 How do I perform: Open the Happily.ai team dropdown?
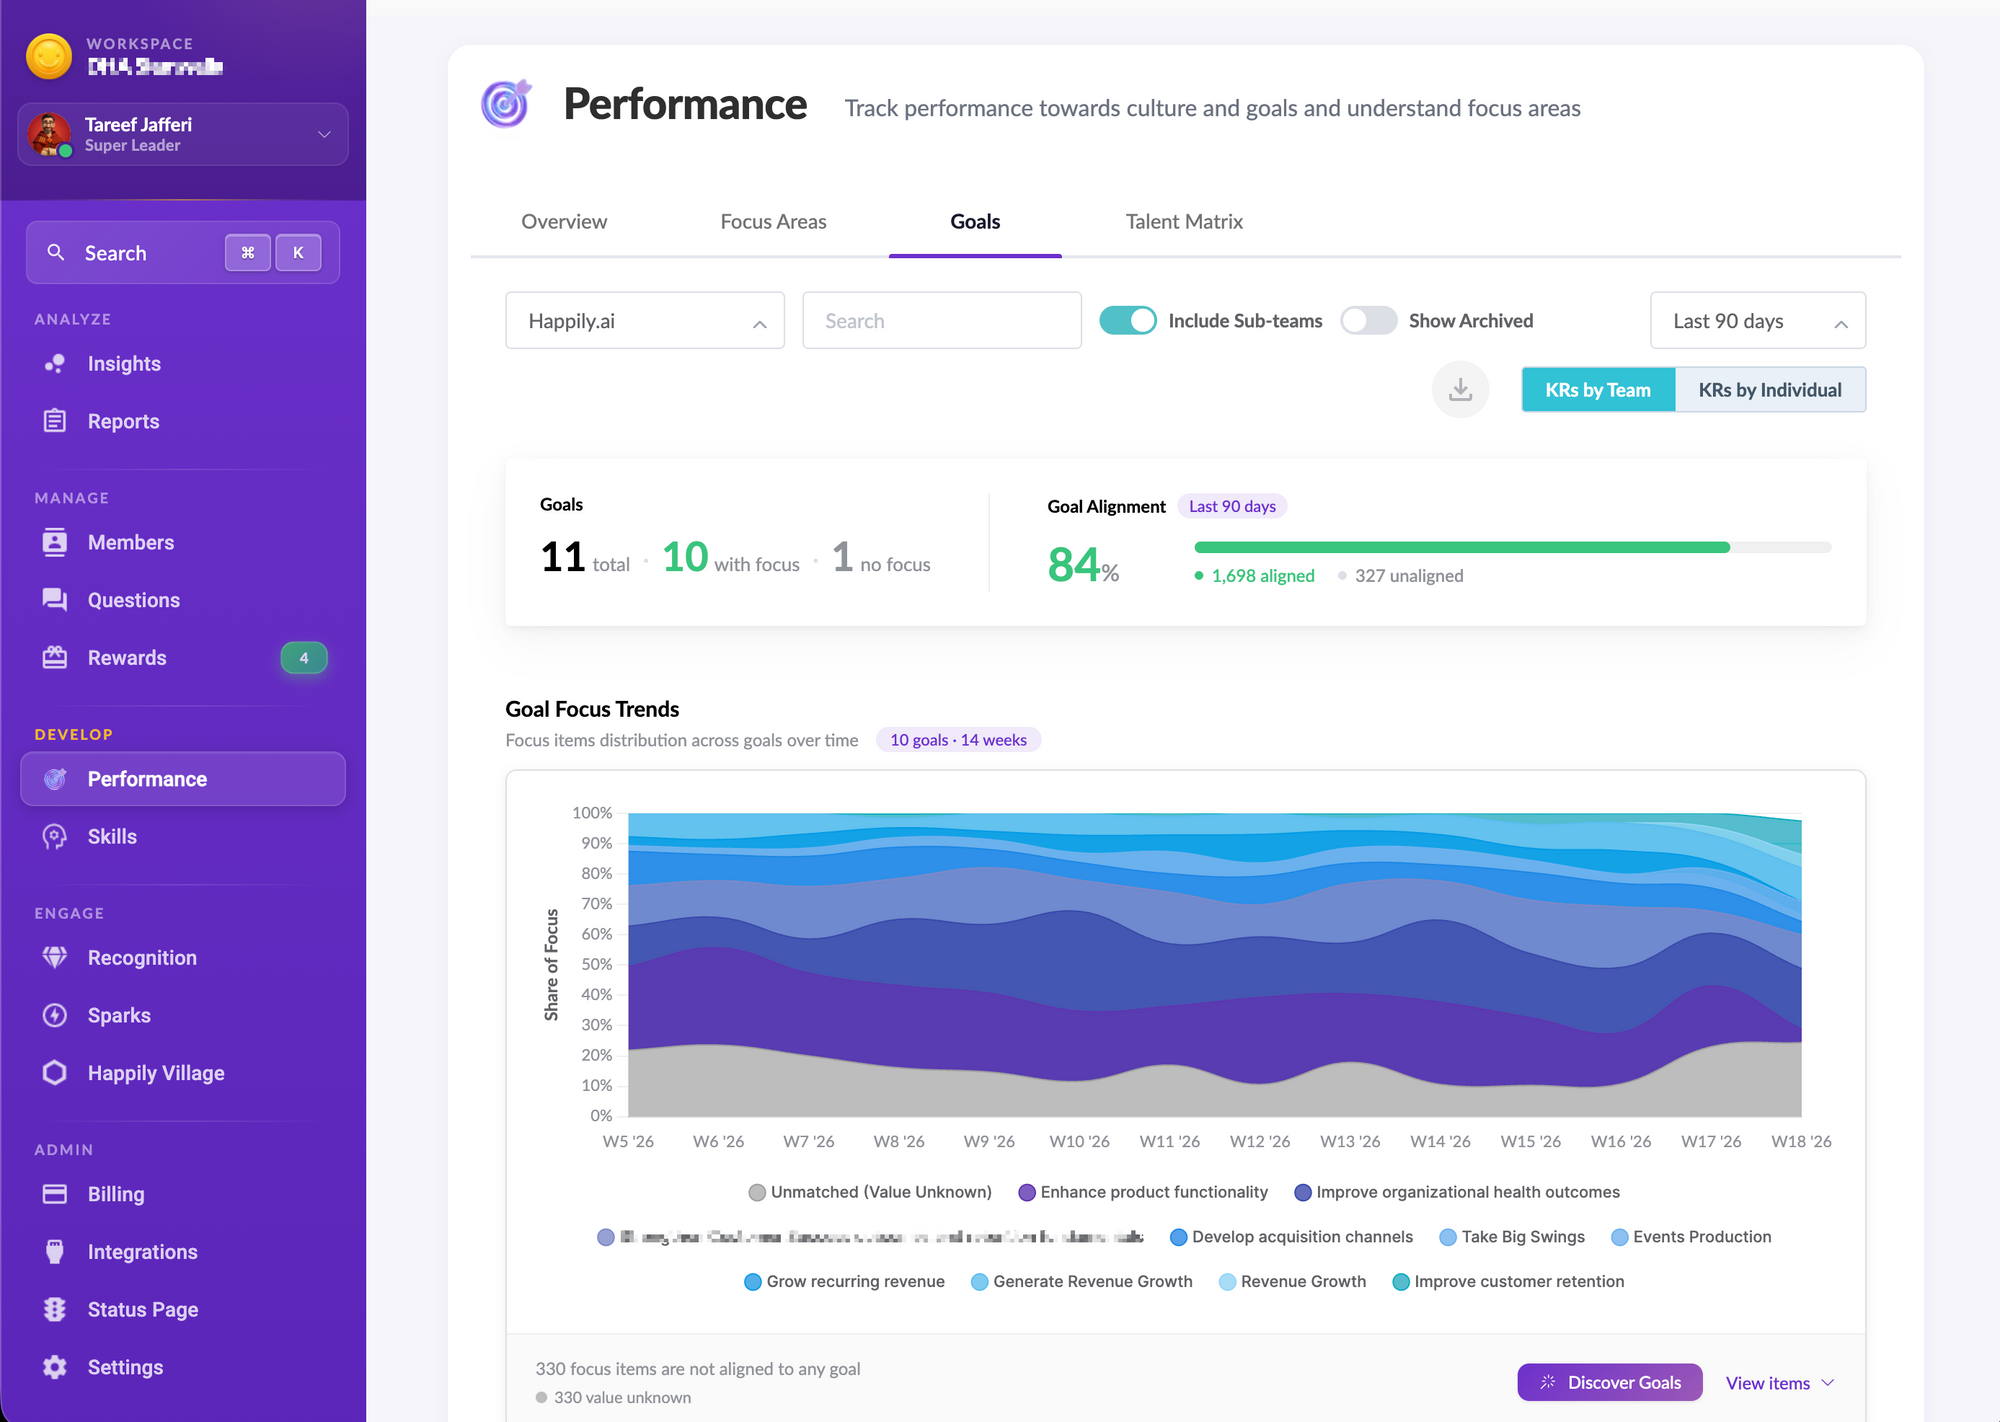[x=645, y=321]
